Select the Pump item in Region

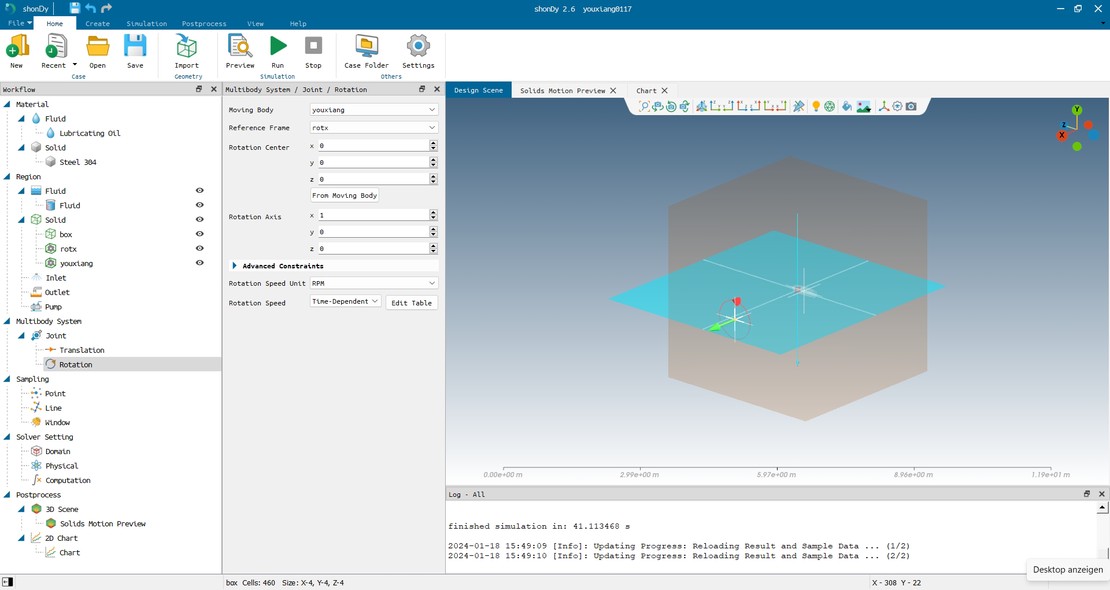tap(53, 307)
